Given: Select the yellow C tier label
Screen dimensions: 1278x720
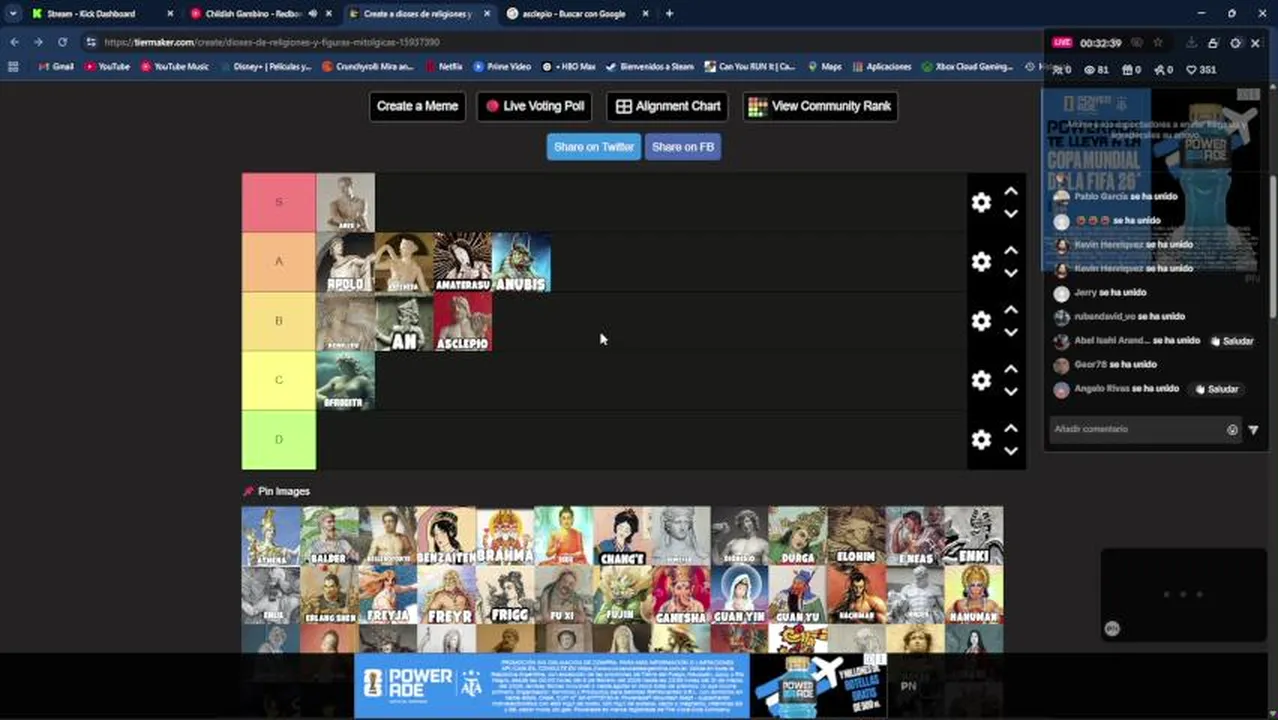Looking at the screenshot, I should click(x=279, y=380).
